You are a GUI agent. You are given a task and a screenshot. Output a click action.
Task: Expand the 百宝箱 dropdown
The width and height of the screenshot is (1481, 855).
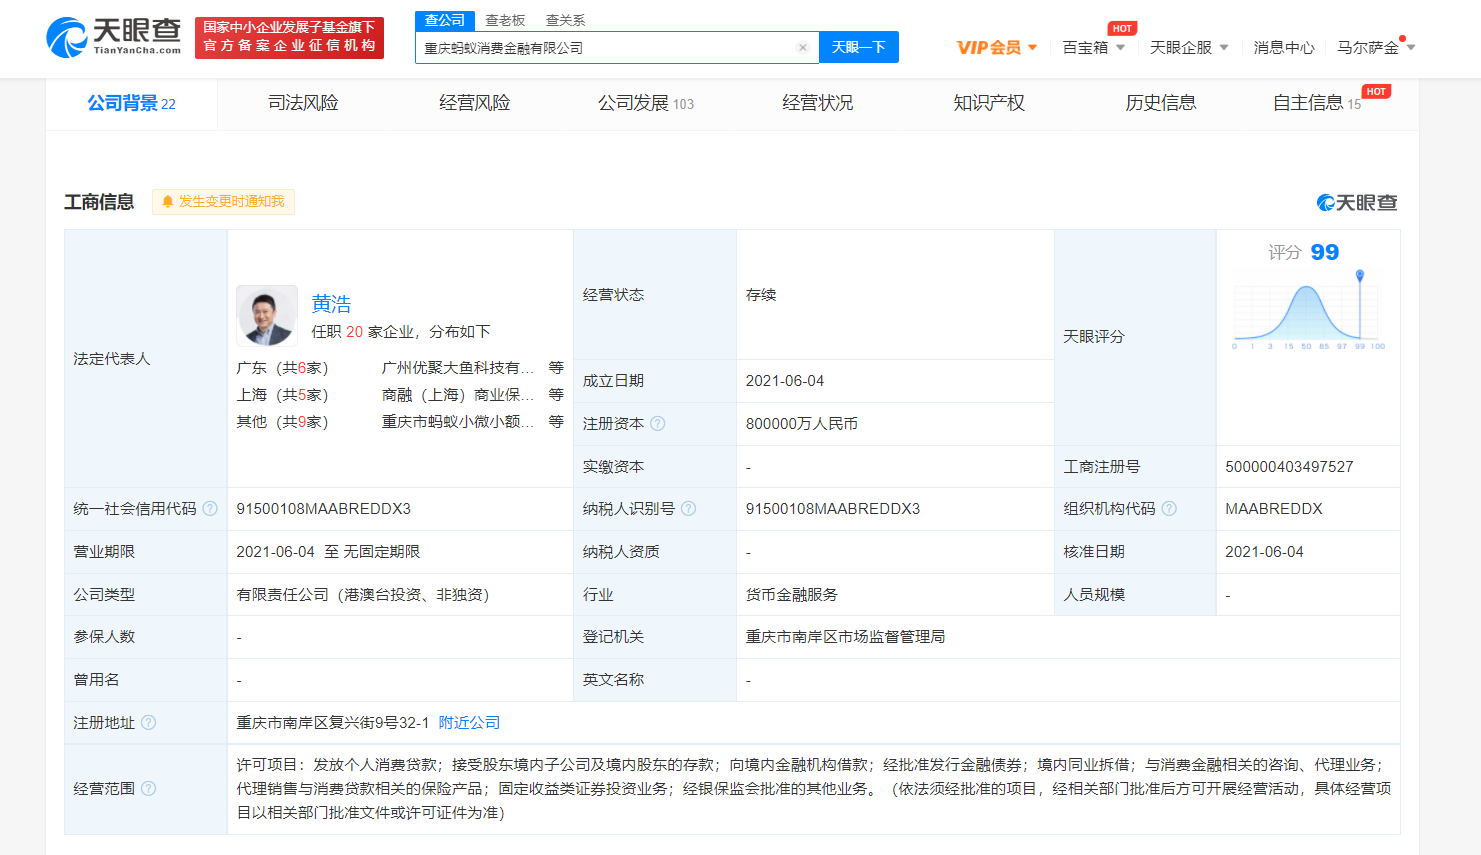(1093, 48)
